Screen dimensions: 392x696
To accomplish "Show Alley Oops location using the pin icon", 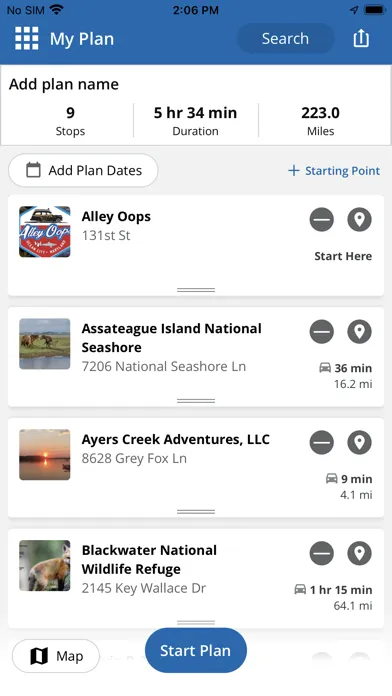I will point(359,220).
